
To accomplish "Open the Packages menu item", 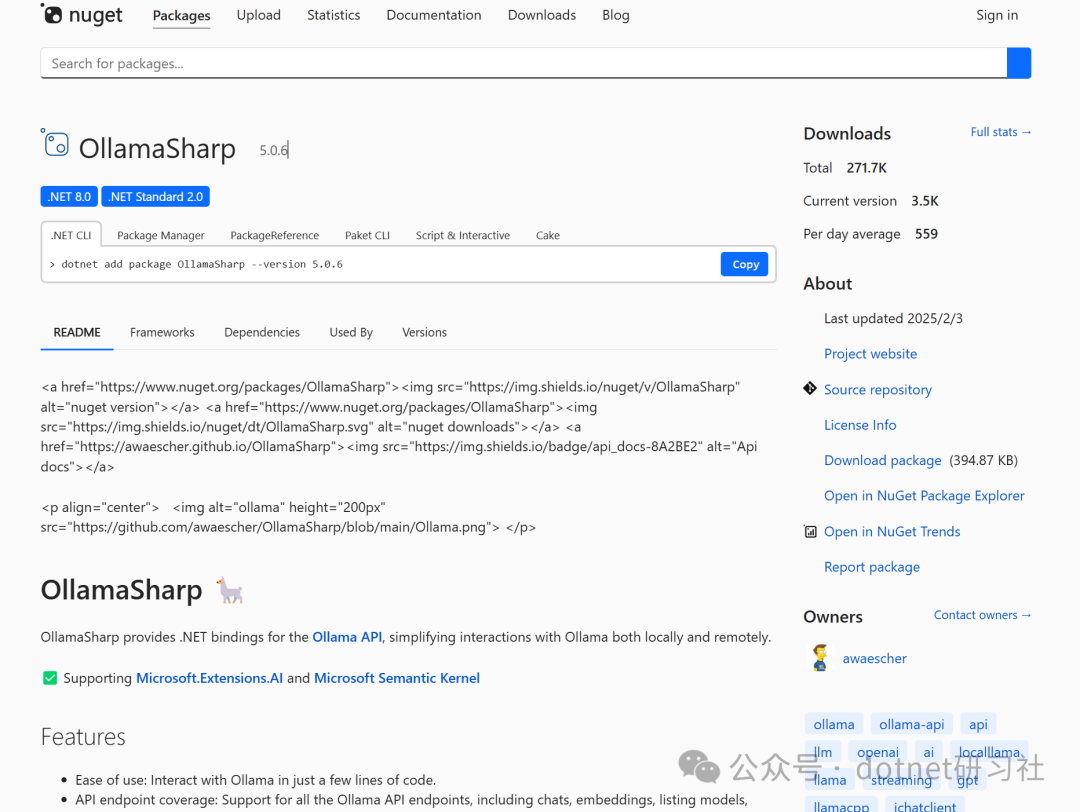I will 182,15.
